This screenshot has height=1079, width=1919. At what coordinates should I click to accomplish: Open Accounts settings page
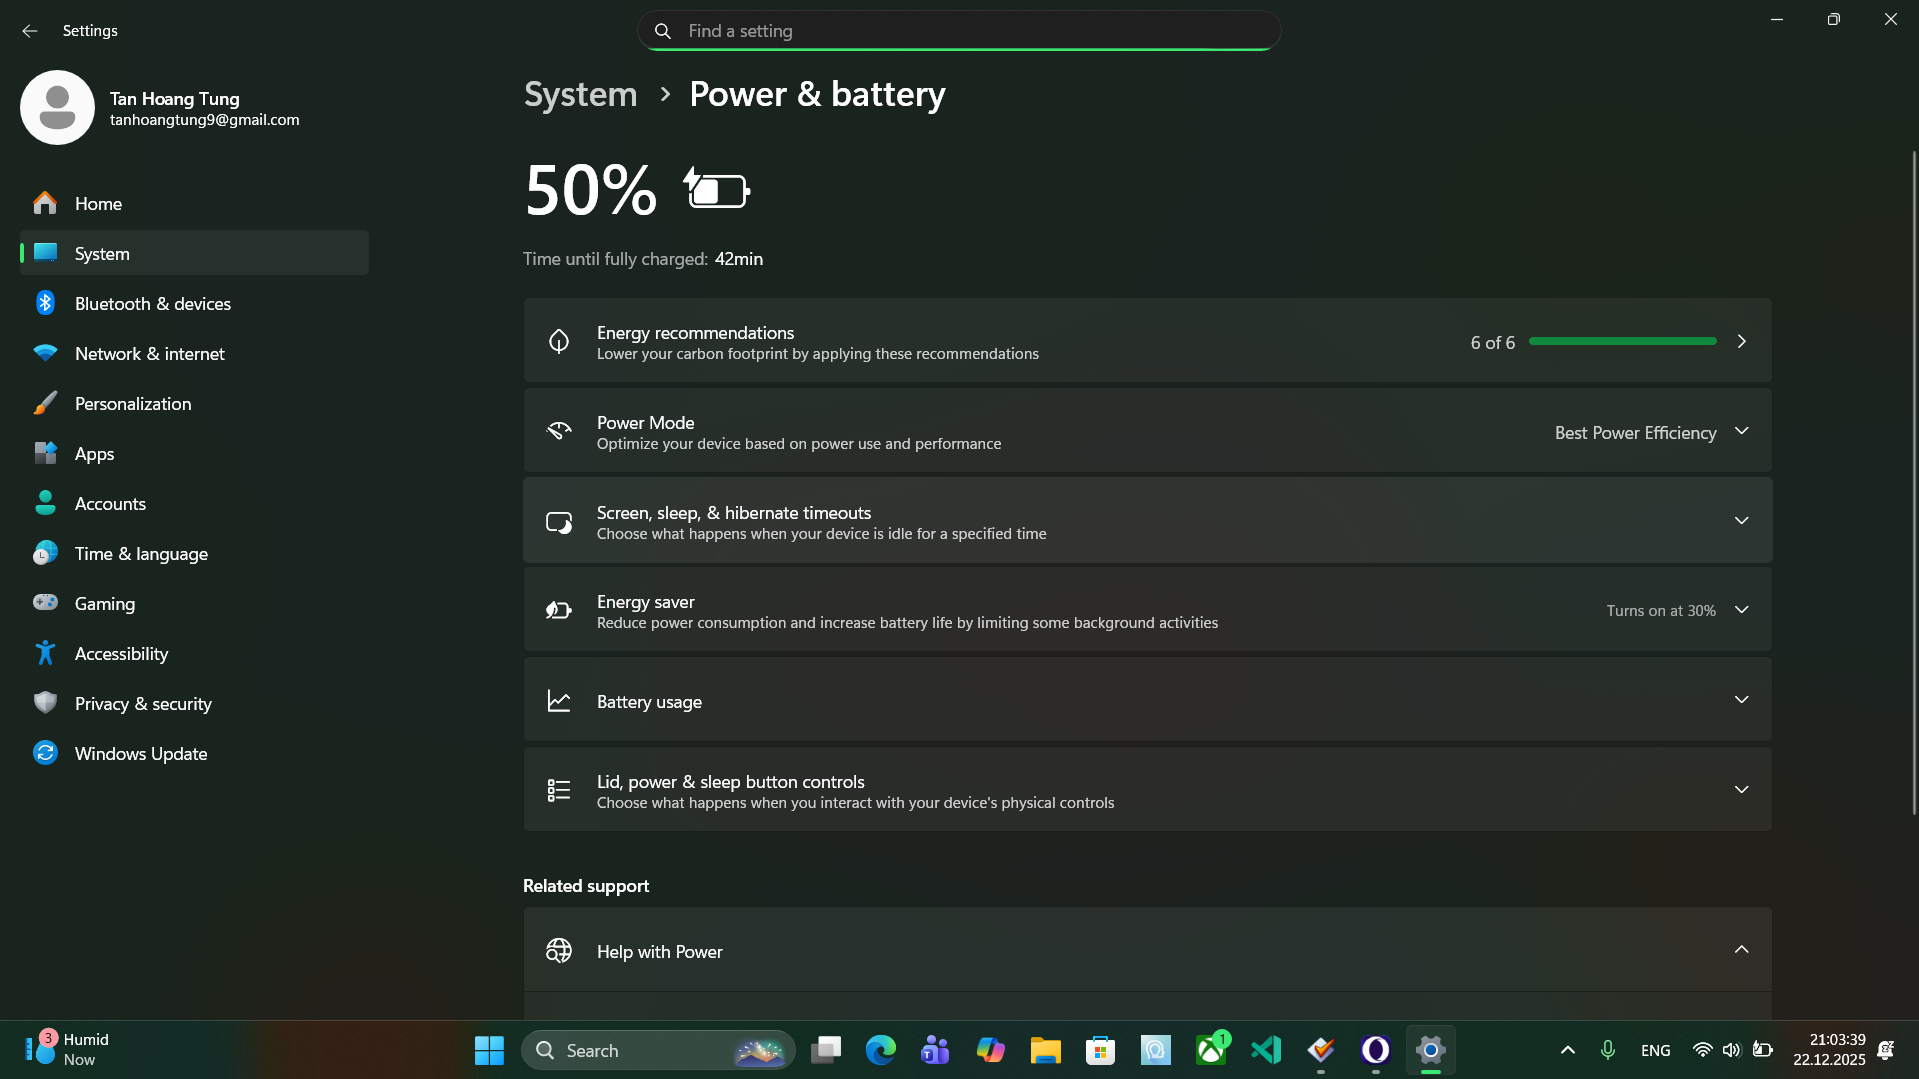[194, 503]
